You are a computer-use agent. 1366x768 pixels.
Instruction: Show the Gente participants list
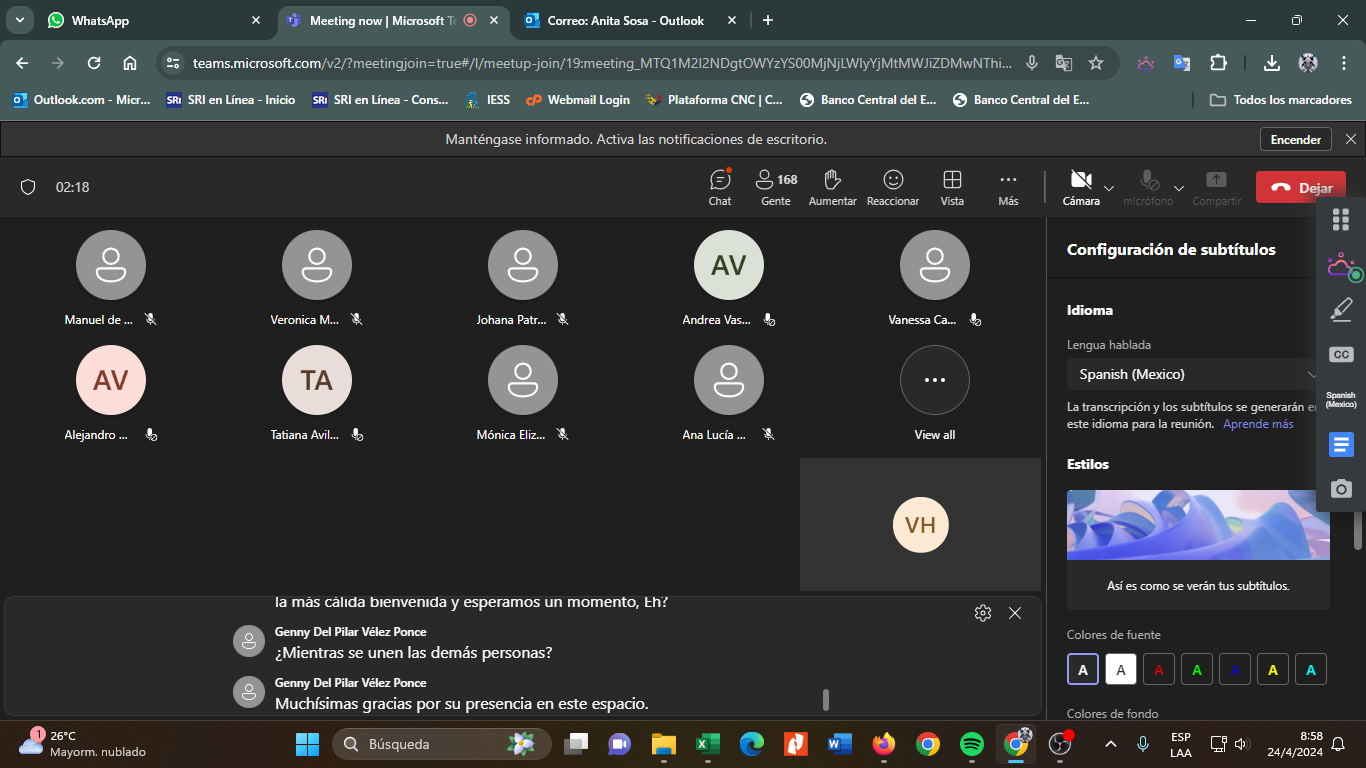pos(775,186)
